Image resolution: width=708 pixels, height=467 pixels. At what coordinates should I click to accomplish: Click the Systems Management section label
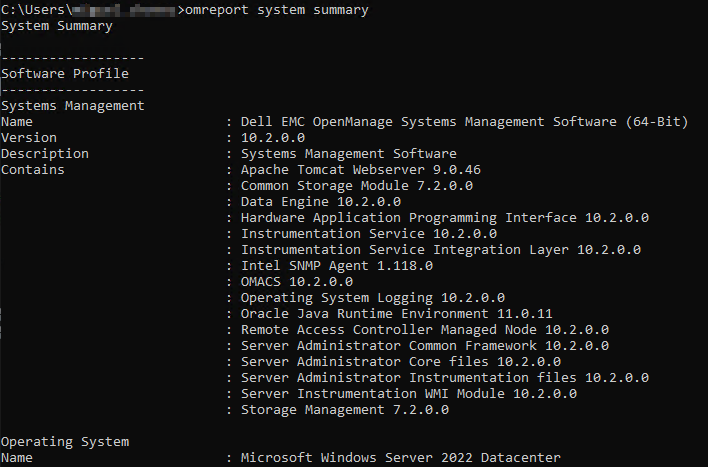73,105
